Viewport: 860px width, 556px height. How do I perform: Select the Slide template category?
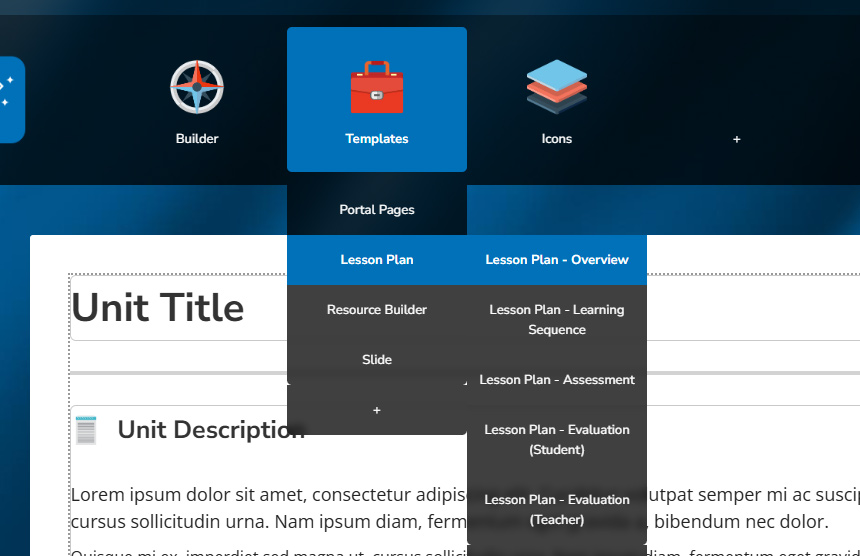376,360
